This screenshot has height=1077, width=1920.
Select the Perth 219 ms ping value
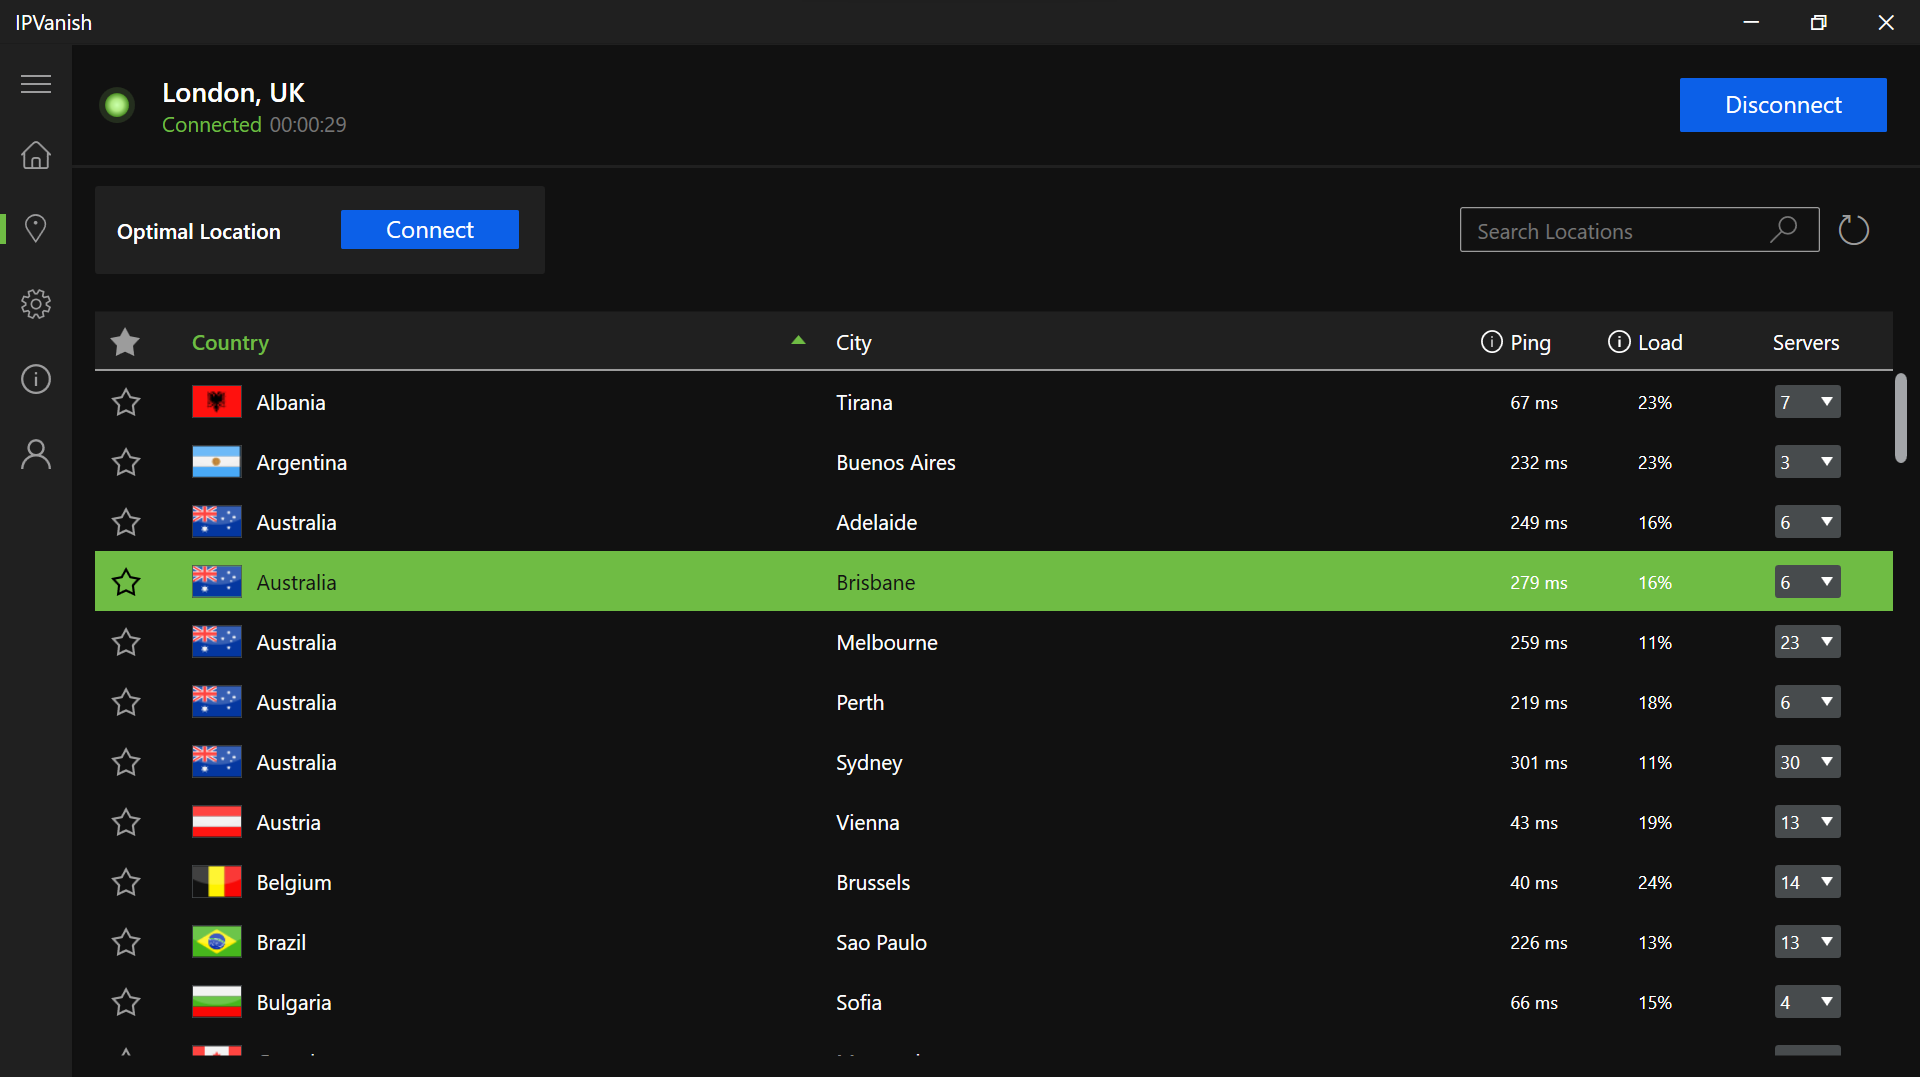point(1539,702)
